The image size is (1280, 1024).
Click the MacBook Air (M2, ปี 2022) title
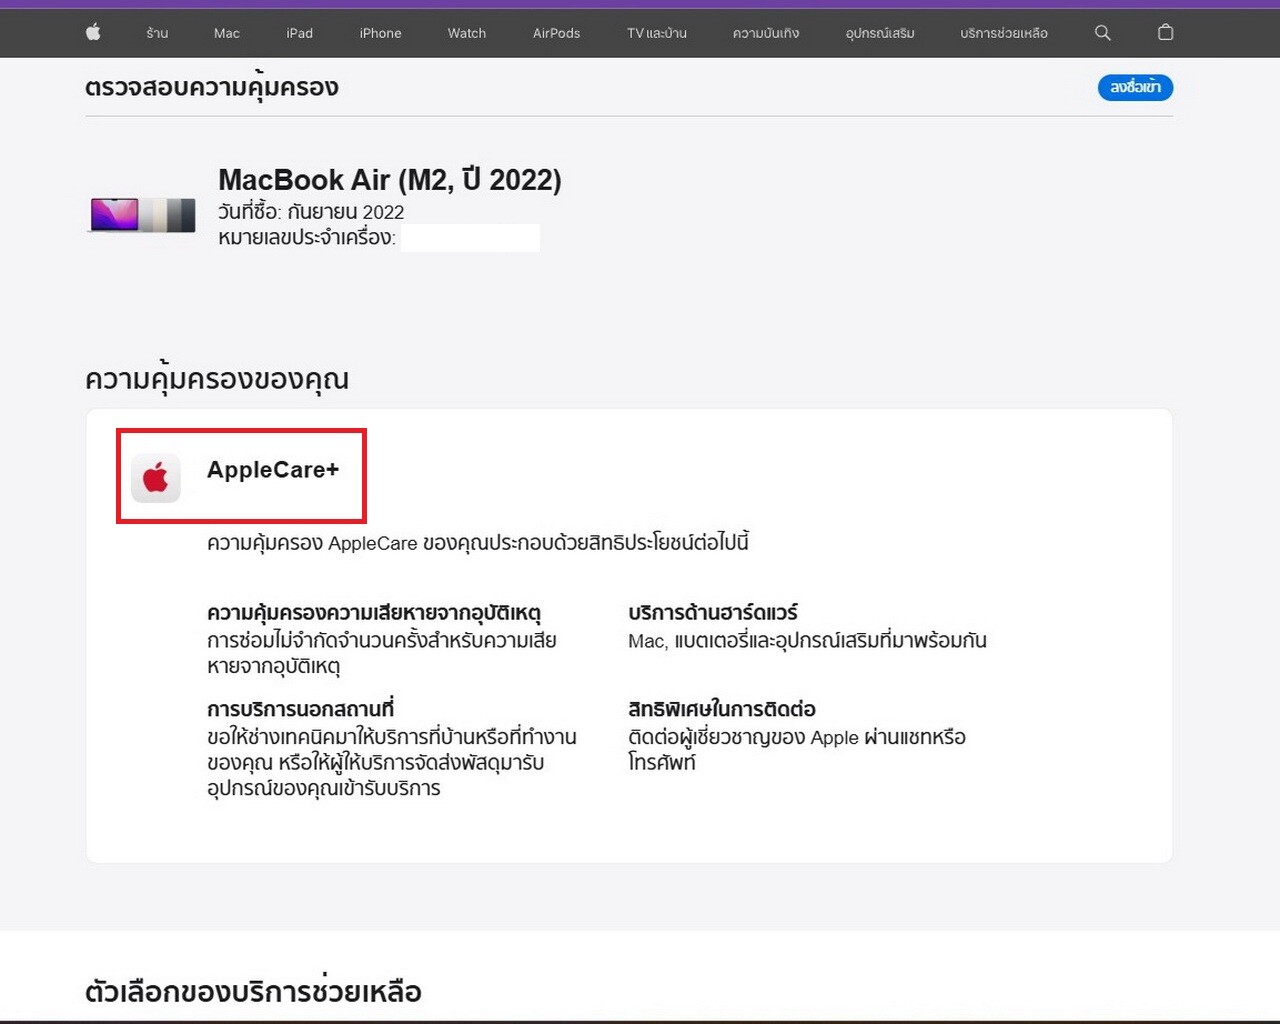[390, 180]
